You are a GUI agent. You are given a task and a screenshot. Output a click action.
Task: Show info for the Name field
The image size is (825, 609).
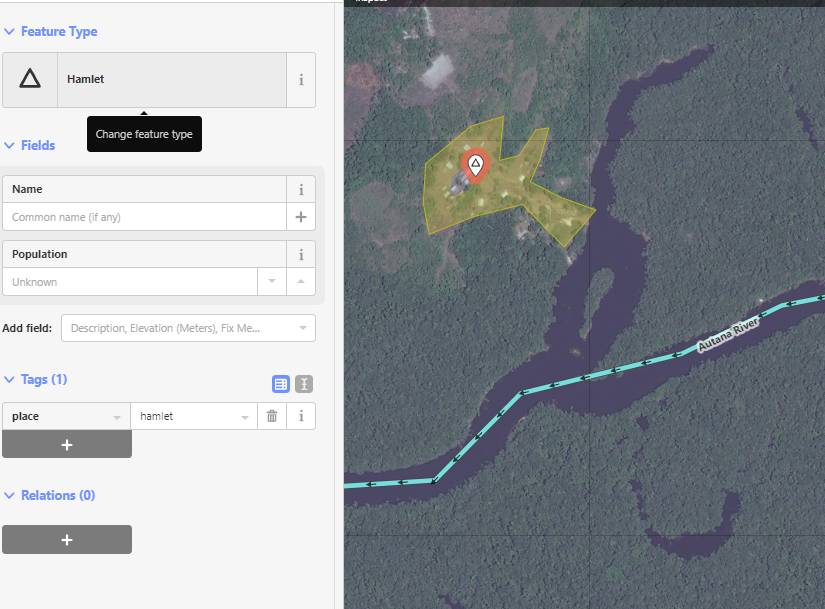(x=301, y=189)
